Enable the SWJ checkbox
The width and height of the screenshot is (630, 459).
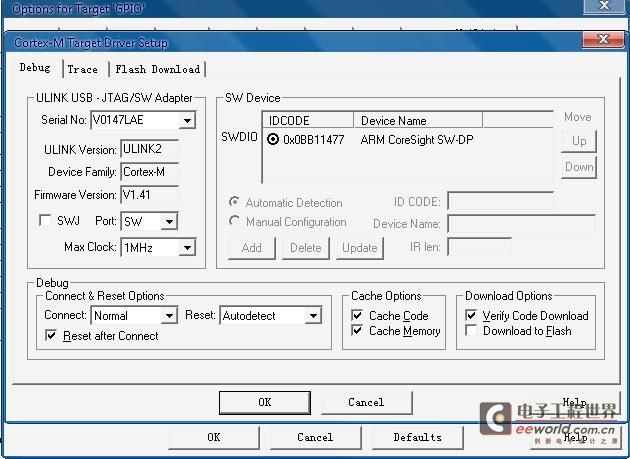45,220
